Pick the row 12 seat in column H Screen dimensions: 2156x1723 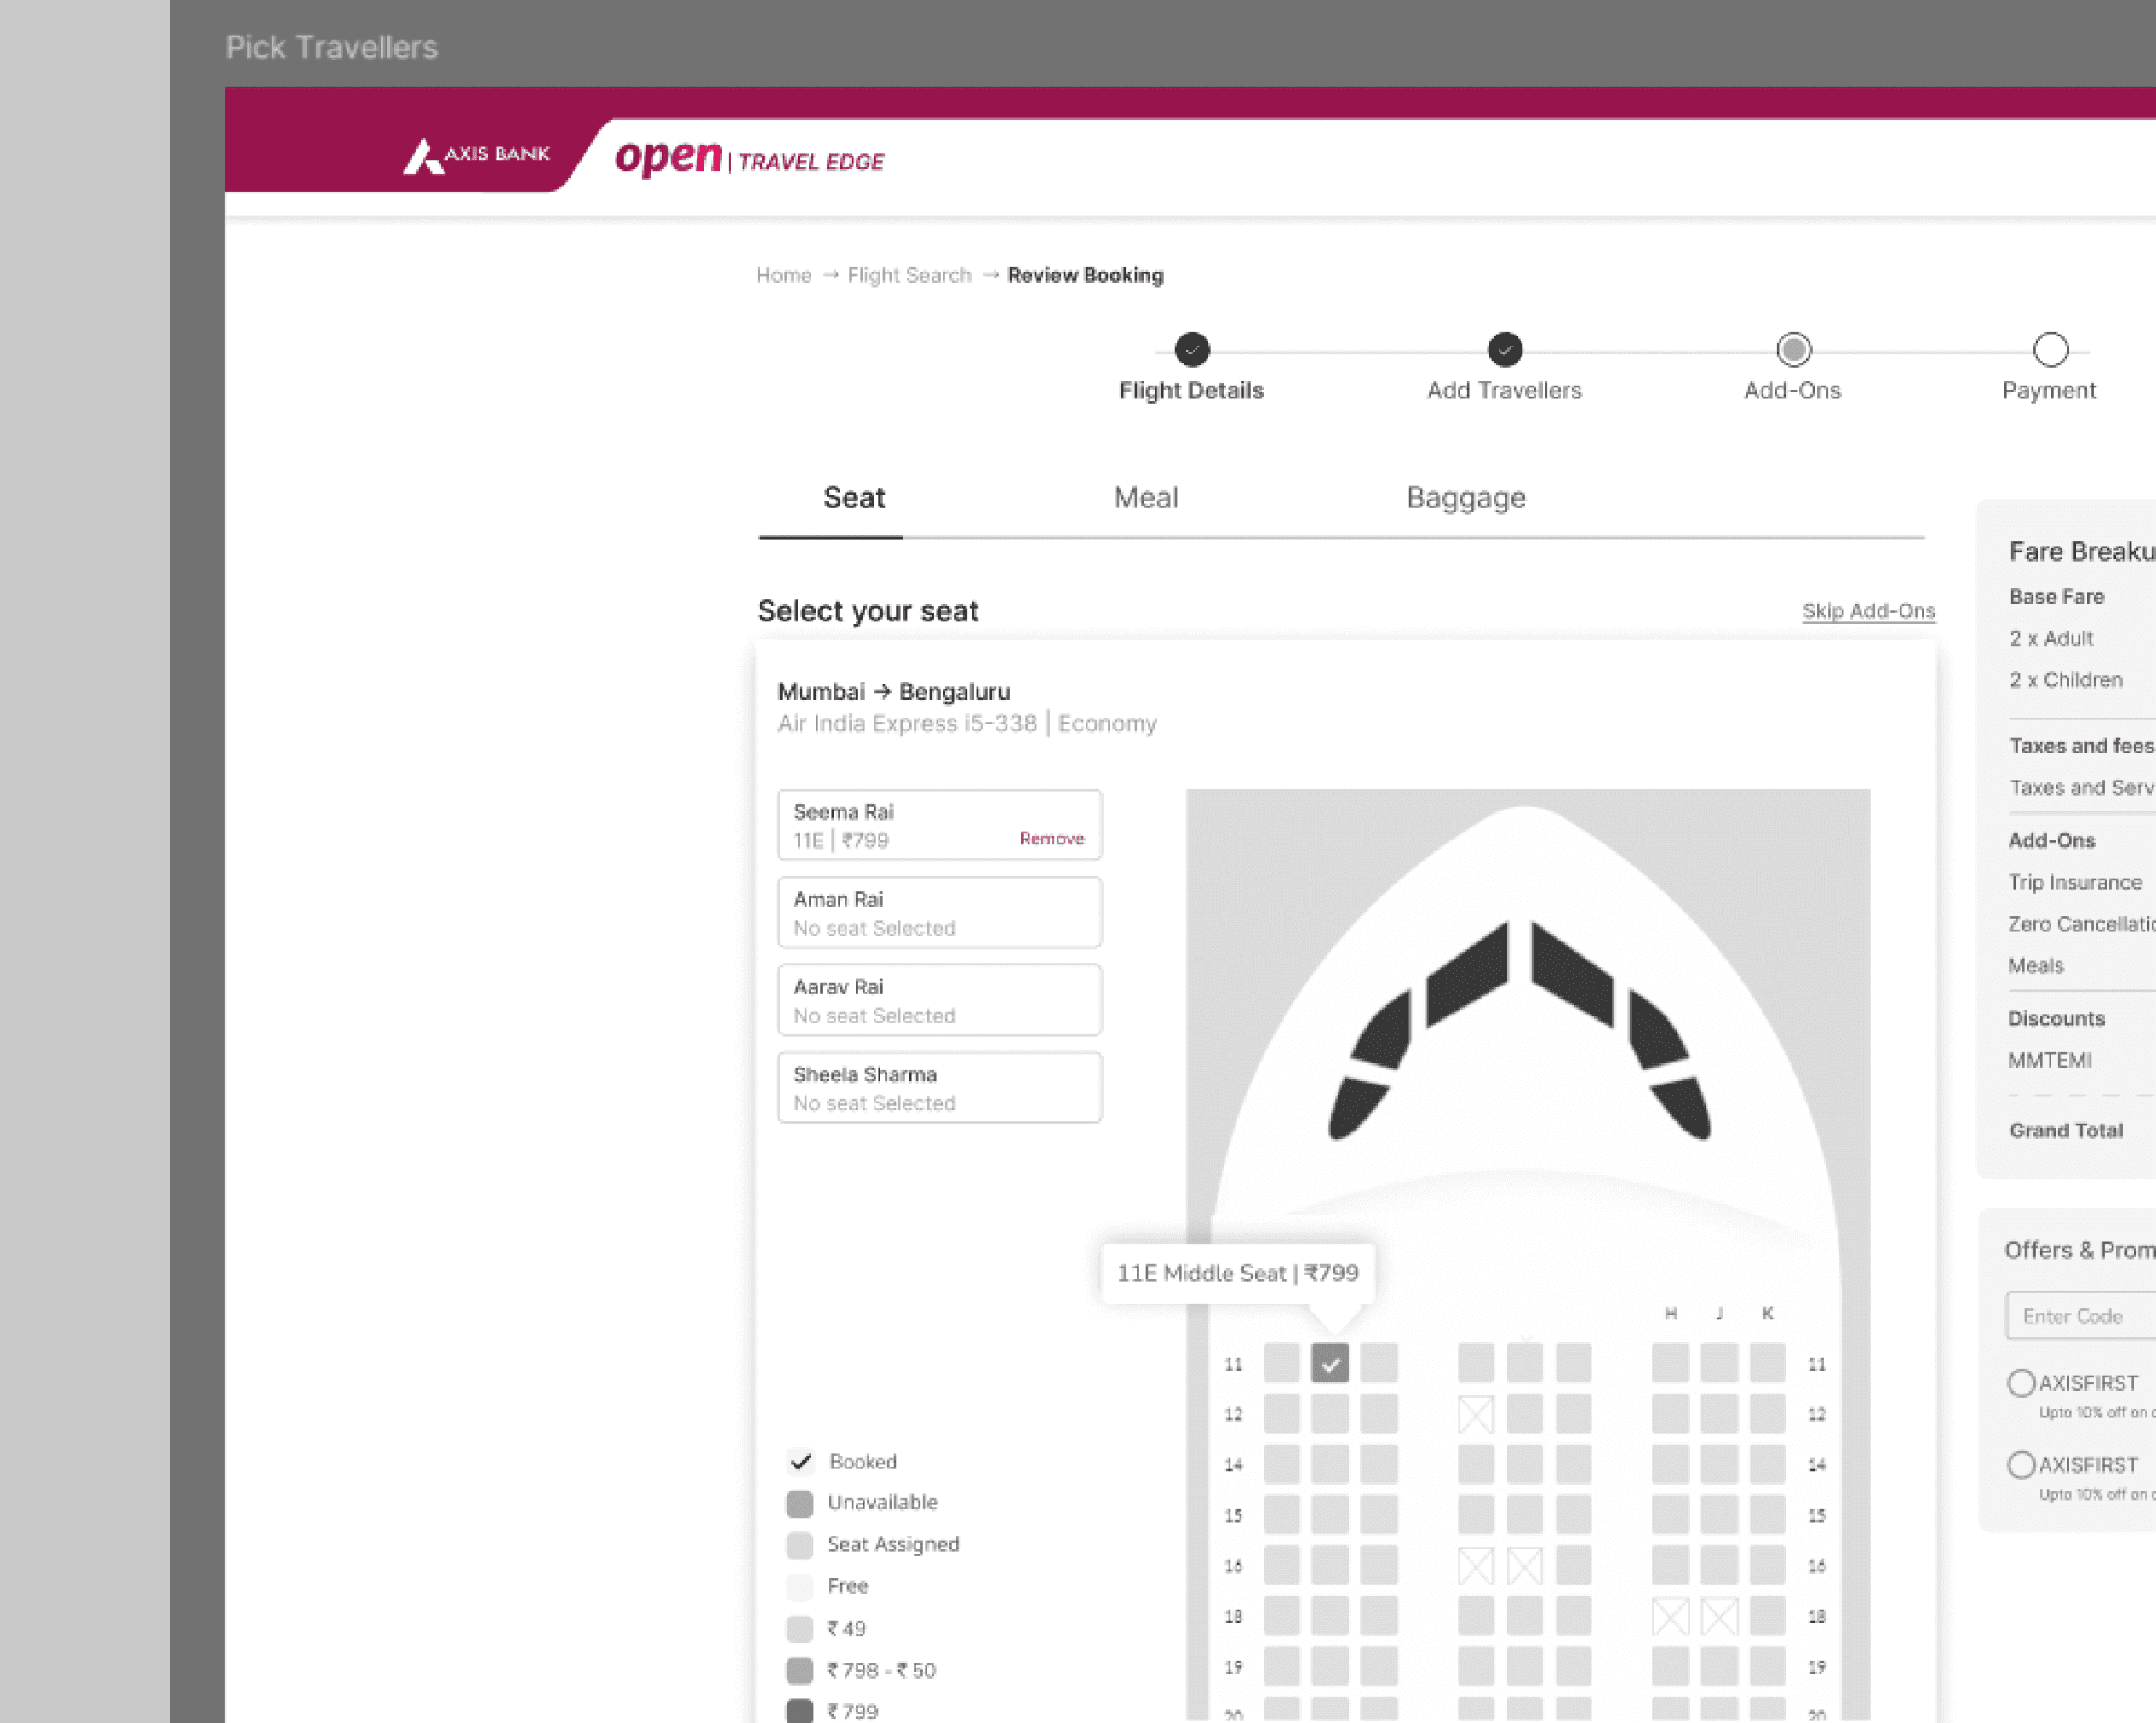tap(1669, 1413)
